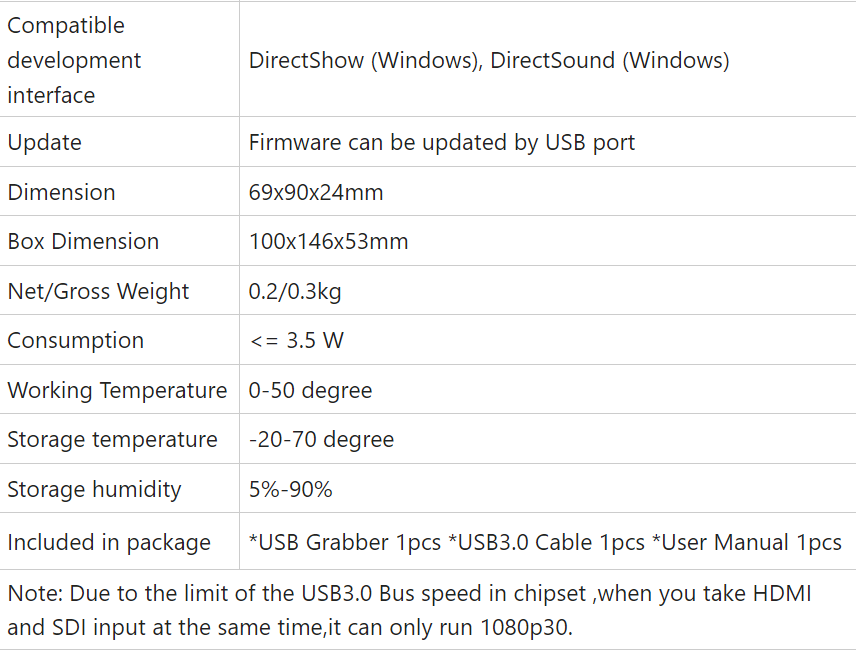Click the 'DirectShow (Windows), DirectSound (Windows)' value
This screenshot has height=652, width=856.
coord(489,60)
